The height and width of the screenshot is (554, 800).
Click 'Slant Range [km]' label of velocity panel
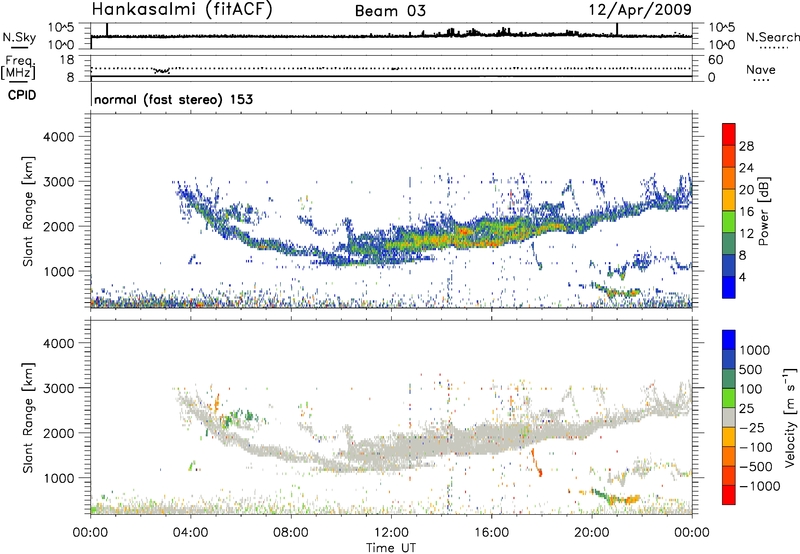click(28, 418)
